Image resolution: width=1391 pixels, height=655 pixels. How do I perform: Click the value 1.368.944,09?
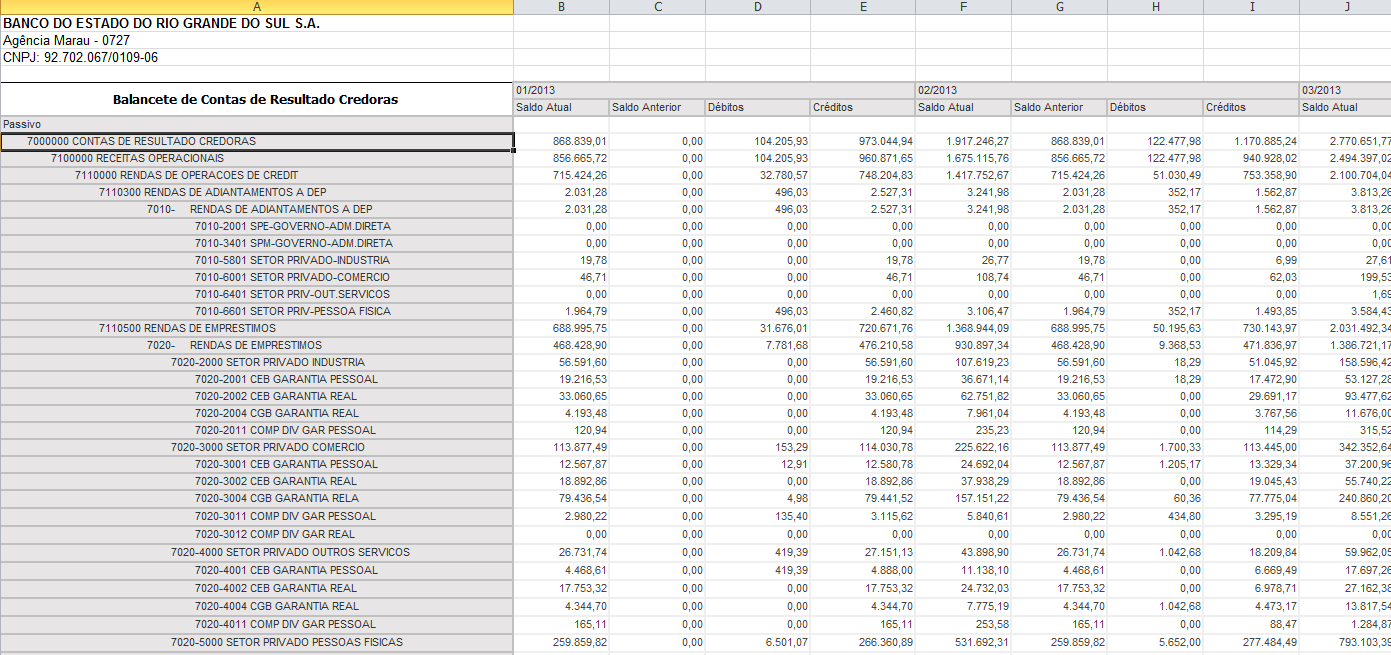click(975, 328)
